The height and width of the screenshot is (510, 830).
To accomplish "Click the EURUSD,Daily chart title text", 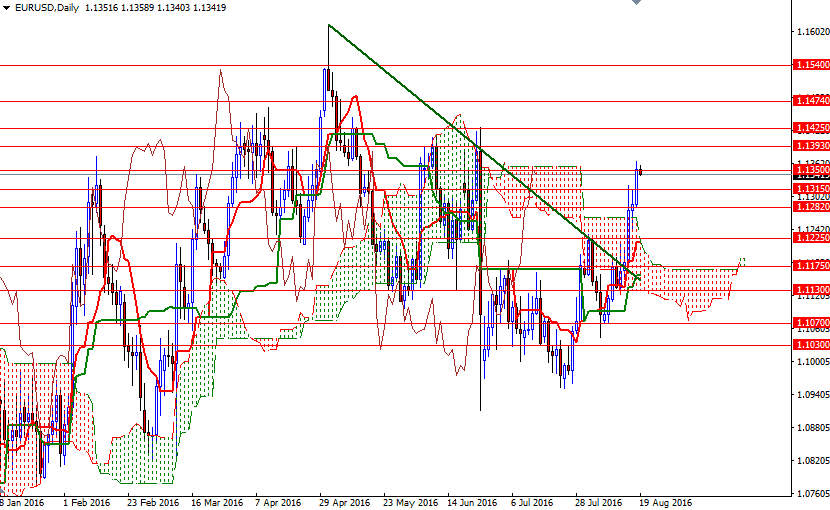I will (x=47, y=8).
